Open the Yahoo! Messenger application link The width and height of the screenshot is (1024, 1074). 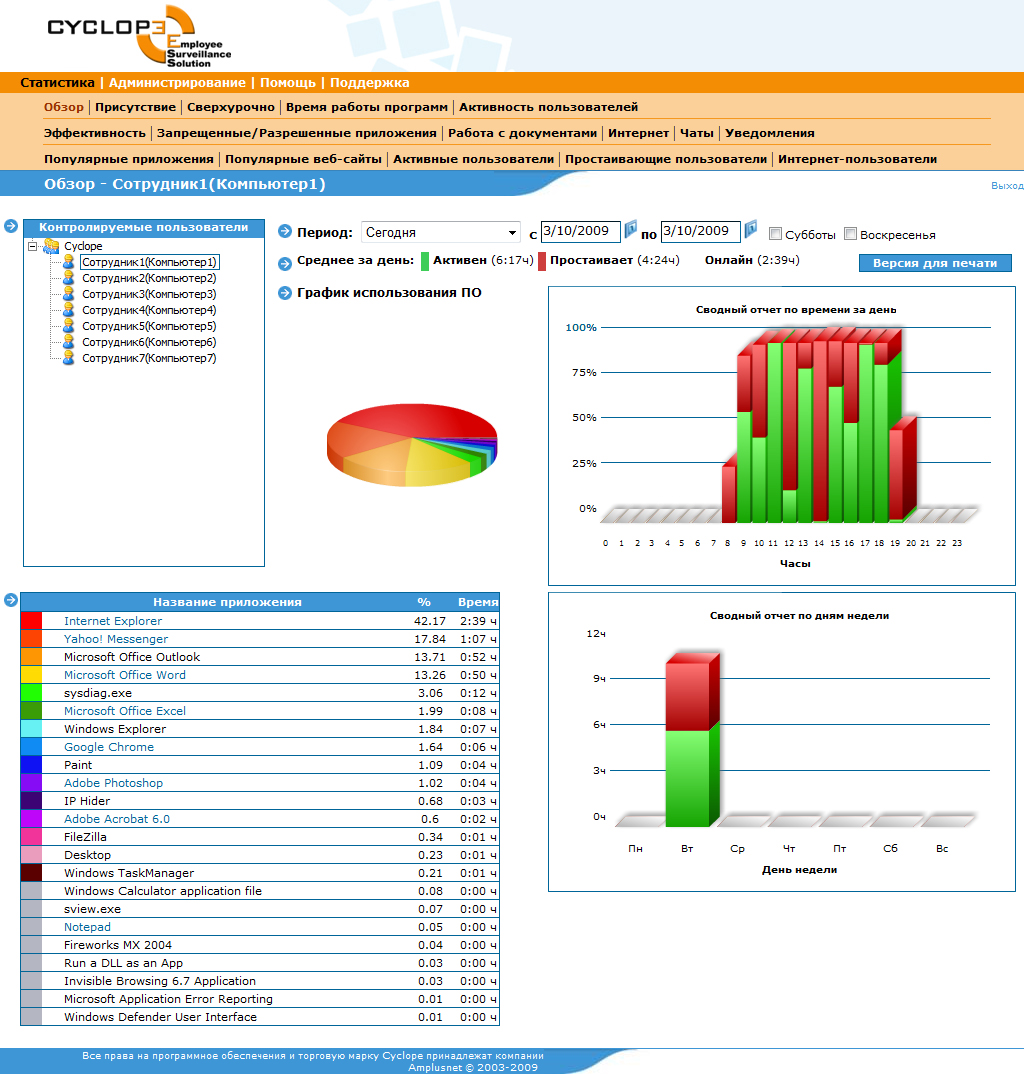tap(116, 638)
